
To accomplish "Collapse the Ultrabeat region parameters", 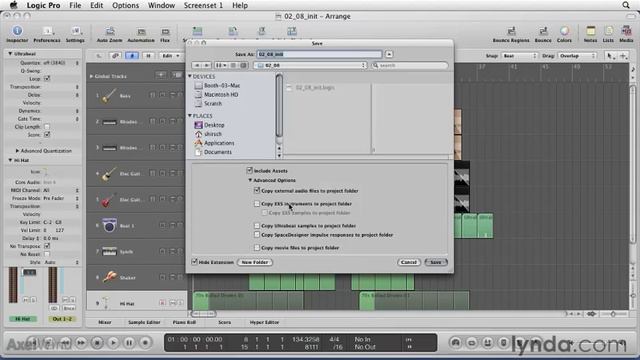I will pos(10,53).
